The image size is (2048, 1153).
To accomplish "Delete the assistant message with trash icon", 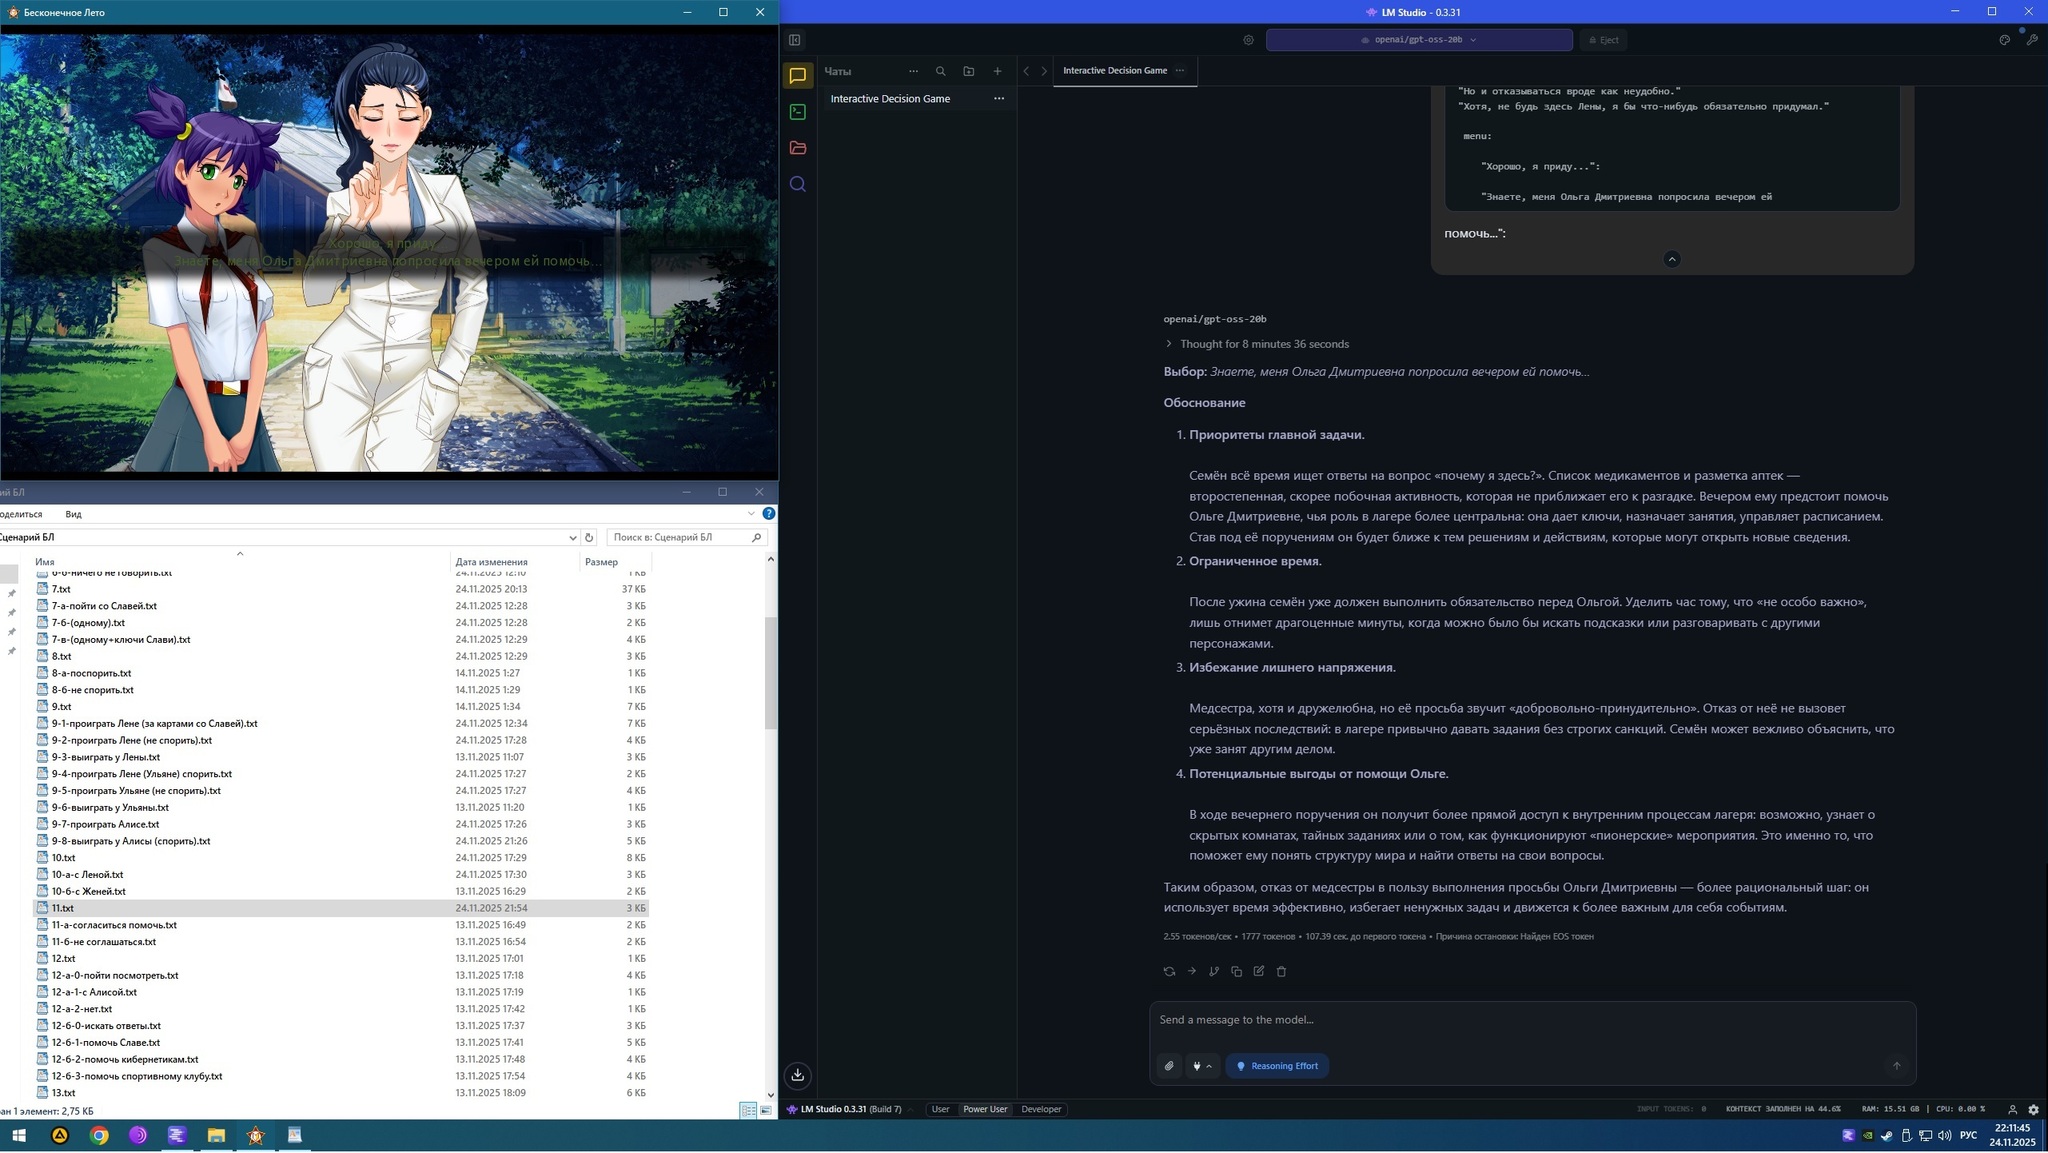I will [x=1281, y=971].
